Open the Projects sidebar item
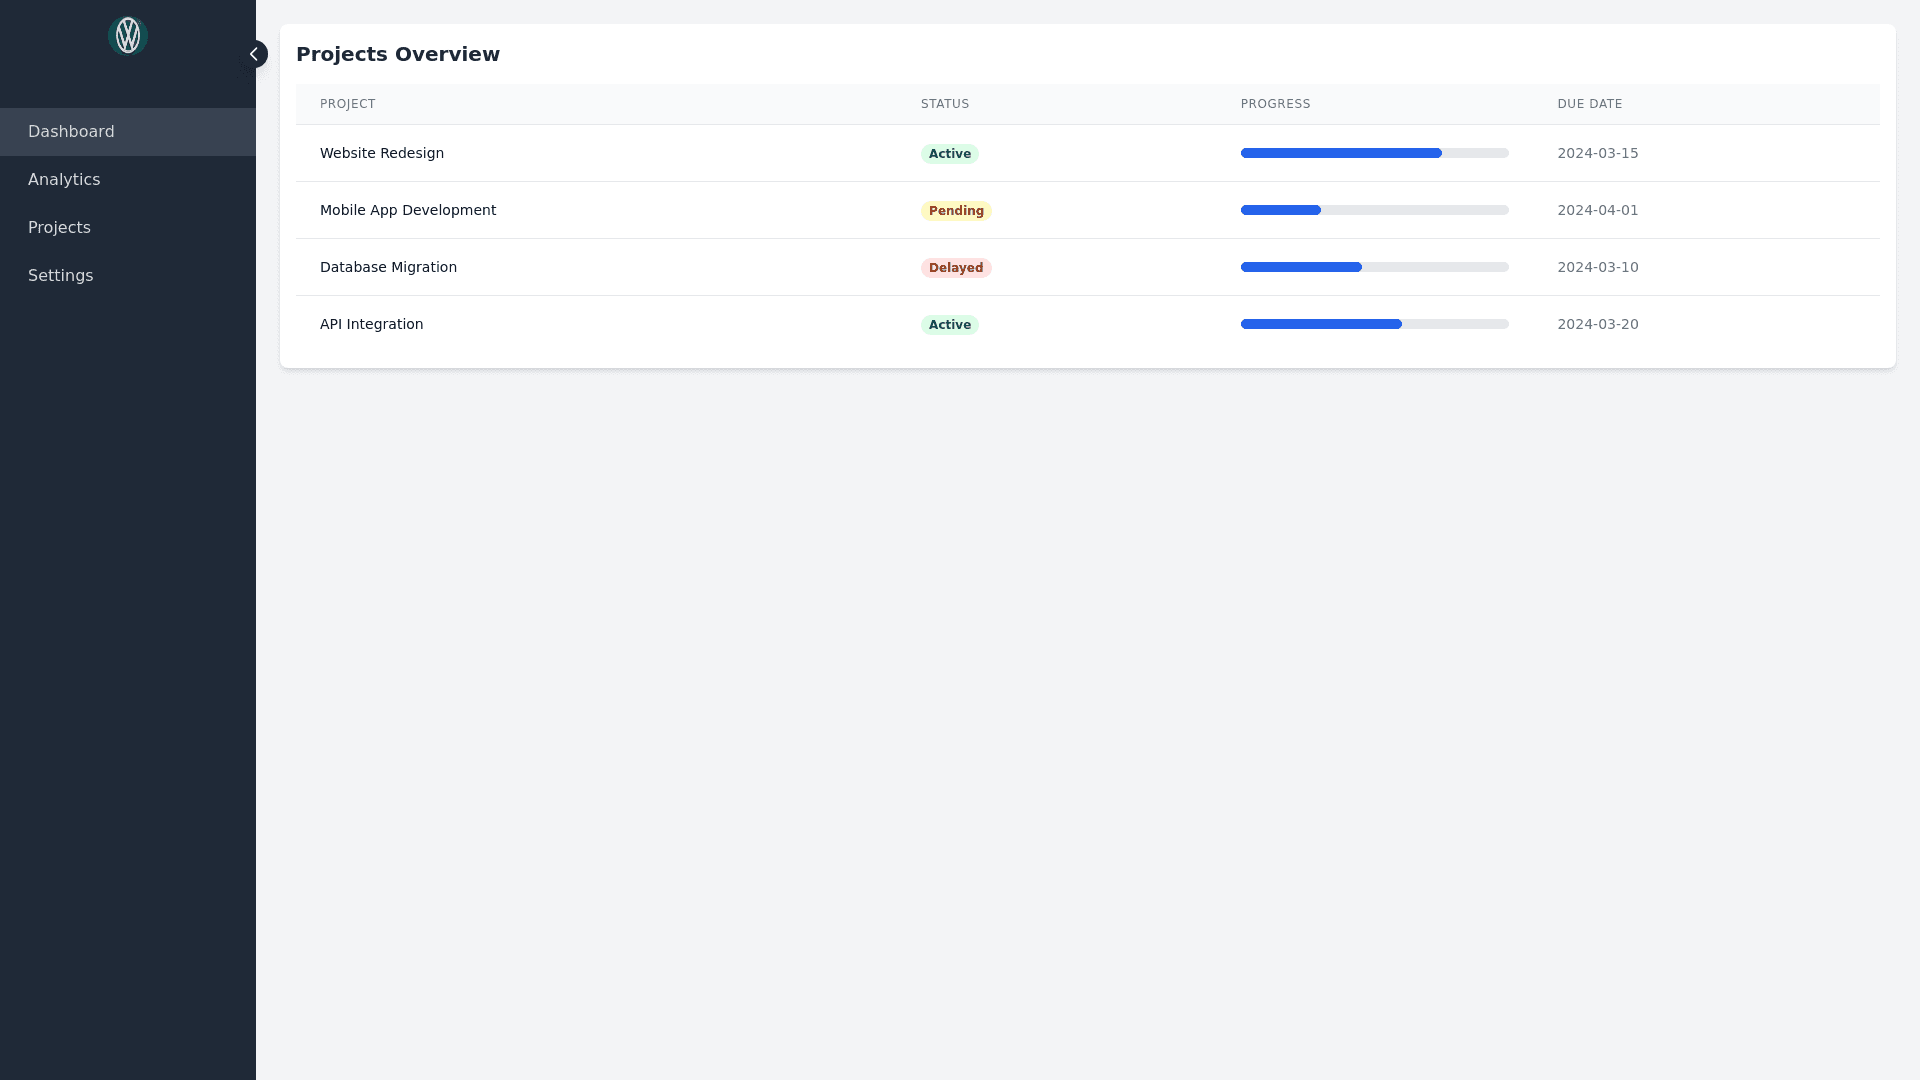 coord(59,228)
